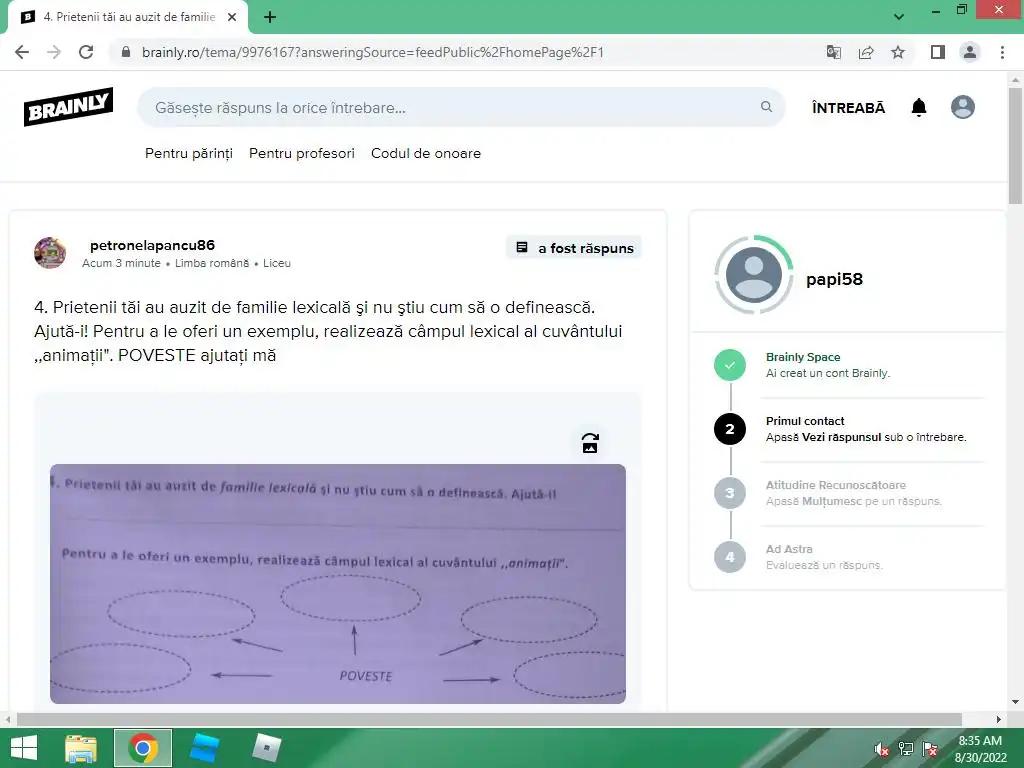
Task: Click the green checkmark Brainly Space step
Action: click(730, 365)
